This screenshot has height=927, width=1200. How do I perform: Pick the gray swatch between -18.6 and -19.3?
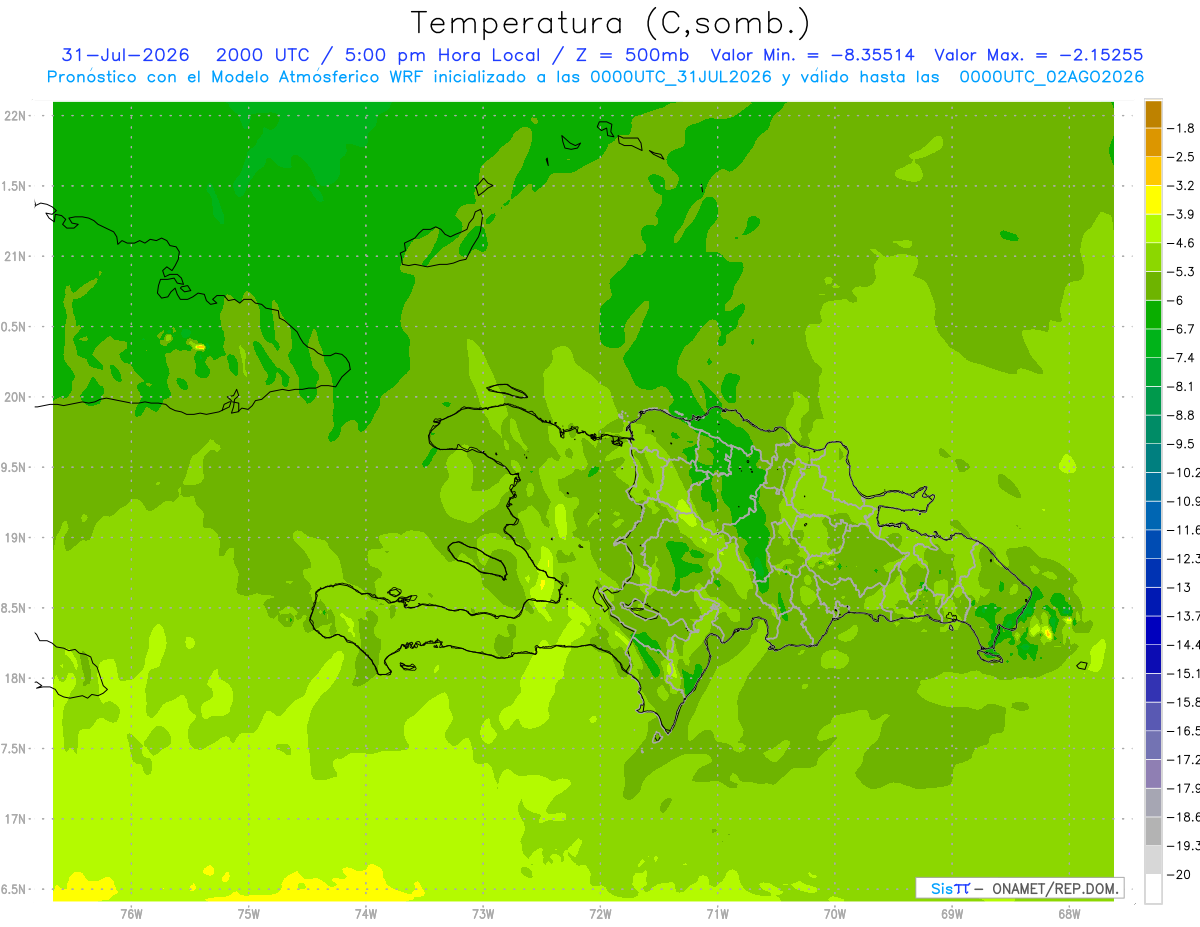(1153, 831)
